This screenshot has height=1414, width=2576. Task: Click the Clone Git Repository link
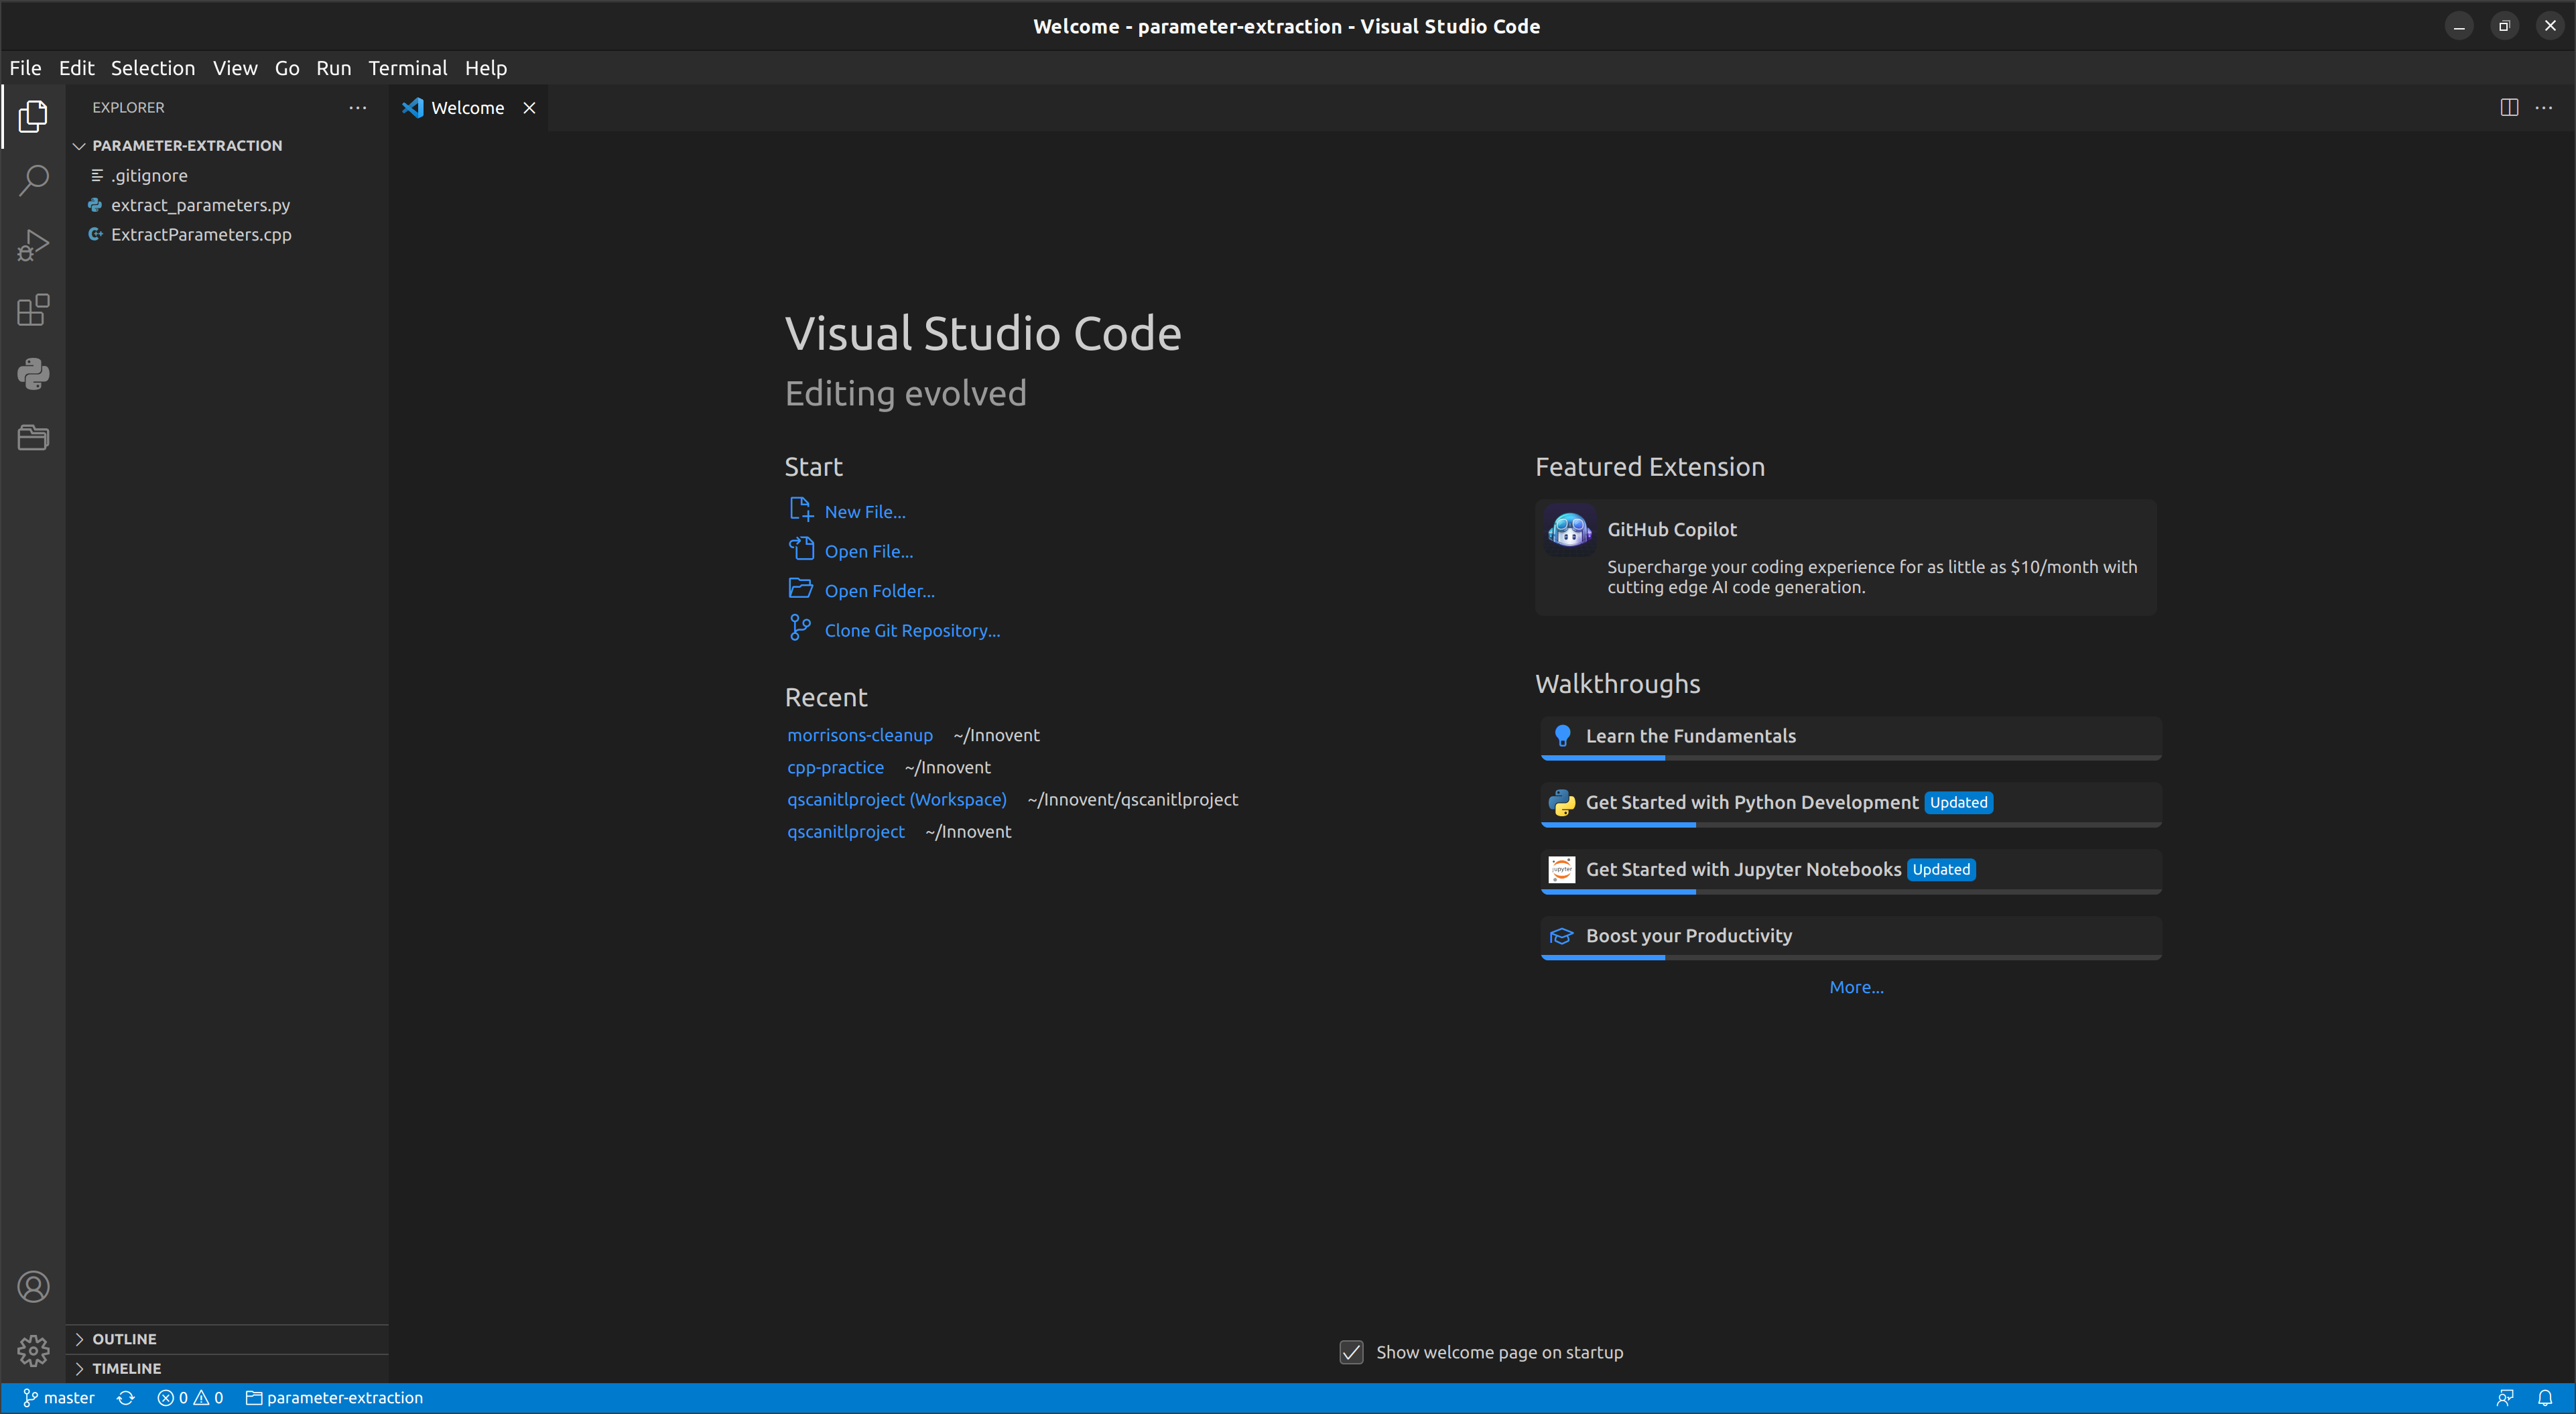[911, 630]
